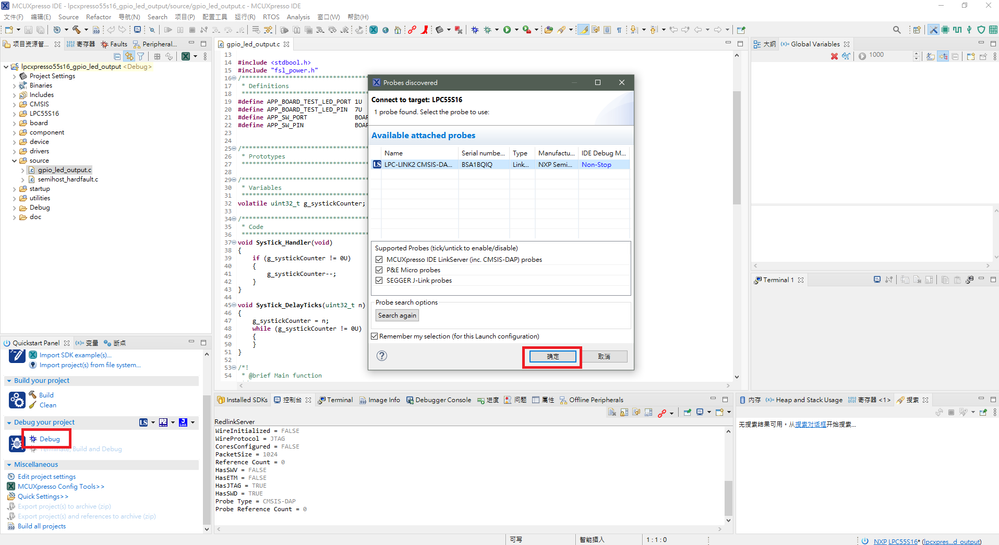Click the J-Link debug icon in Quickstart
Screen dimensions: 999x545
pyautogui.click(x=182, y=422)
